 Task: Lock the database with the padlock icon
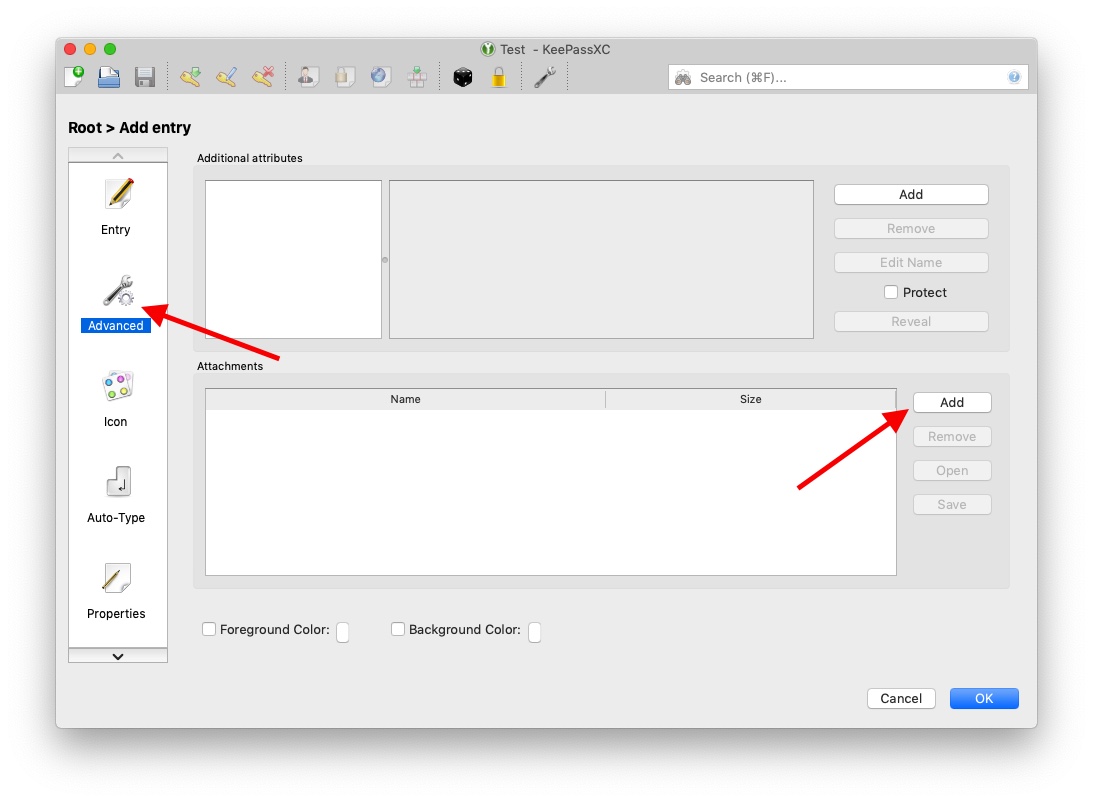click(x=499, y=76)
